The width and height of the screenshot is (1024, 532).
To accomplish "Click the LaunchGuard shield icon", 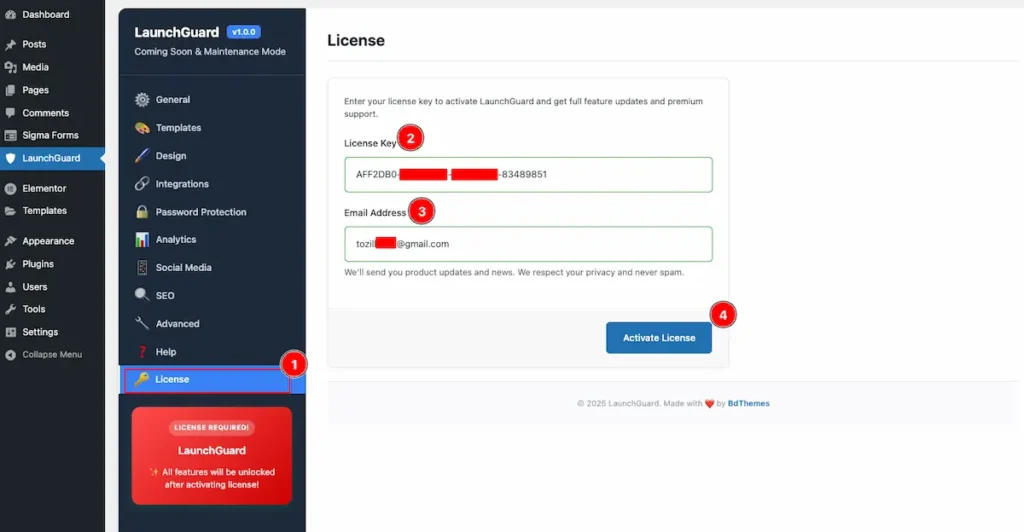I will [x=10, y=158].
